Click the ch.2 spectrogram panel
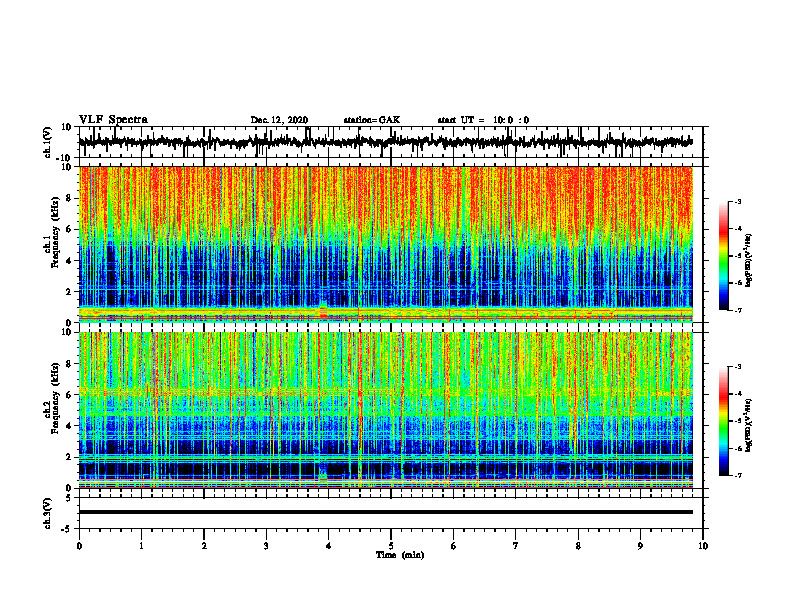This screenshot has height=612, width=792. point(385,410)
